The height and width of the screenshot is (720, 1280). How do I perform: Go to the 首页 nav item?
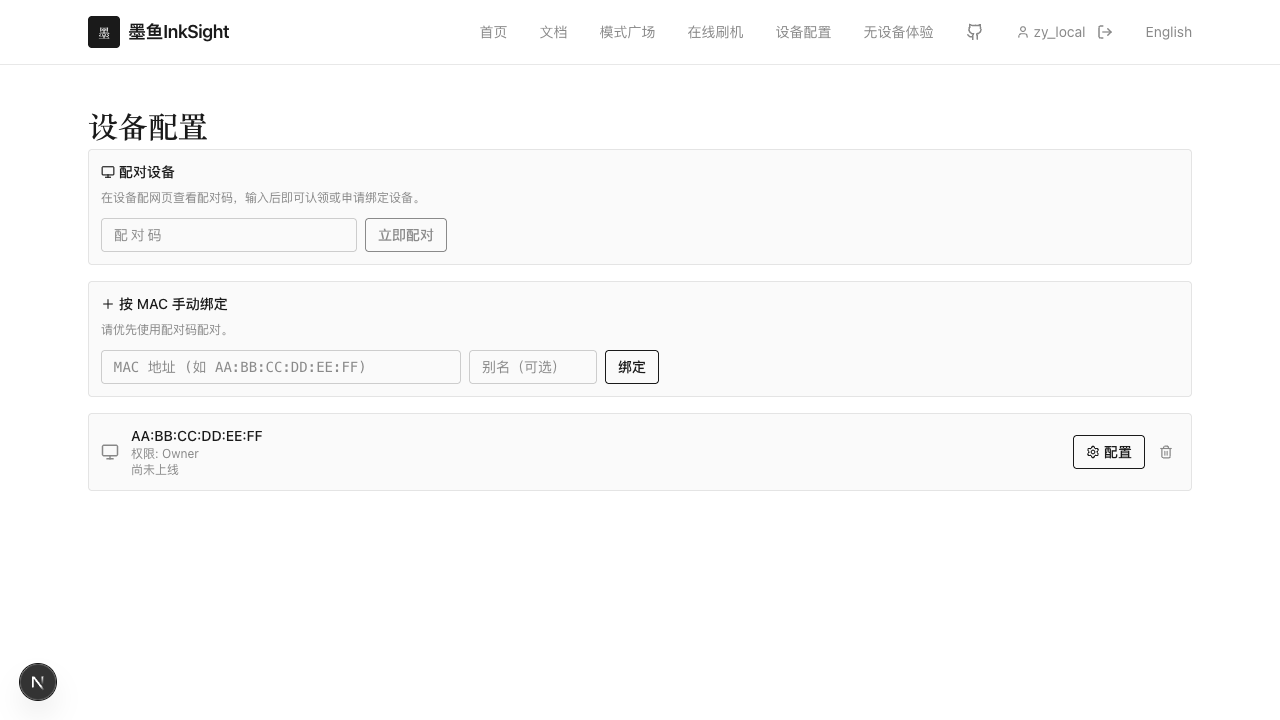pyautogui.click(x=493, y=32)
